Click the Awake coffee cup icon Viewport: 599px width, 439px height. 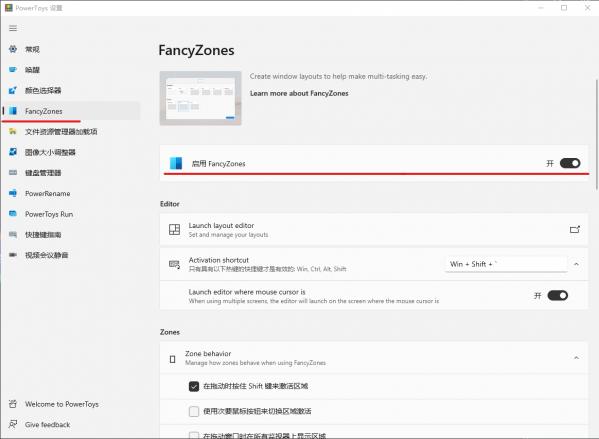click(13, 70)
